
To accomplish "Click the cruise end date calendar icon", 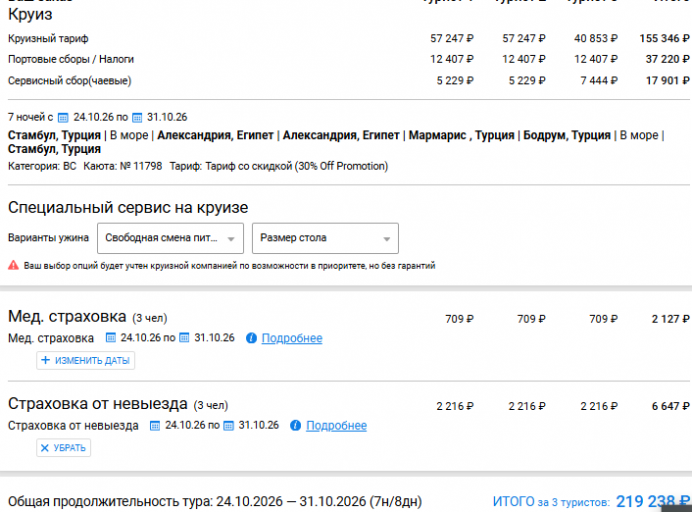I will click(137, 118).
